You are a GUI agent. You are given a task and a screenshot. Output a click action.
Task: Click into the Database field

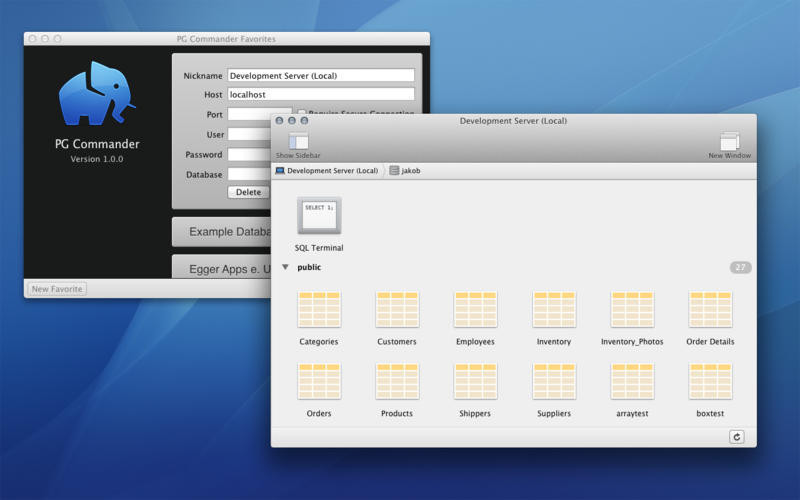tap(249, 174)
